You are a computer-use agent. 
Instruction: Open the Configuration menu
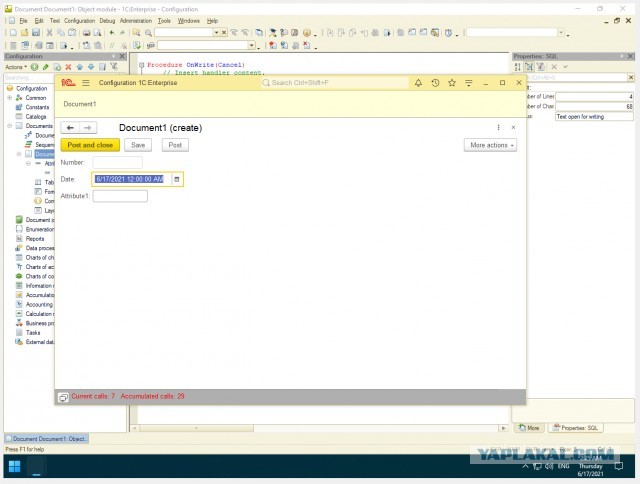[79, 21]
